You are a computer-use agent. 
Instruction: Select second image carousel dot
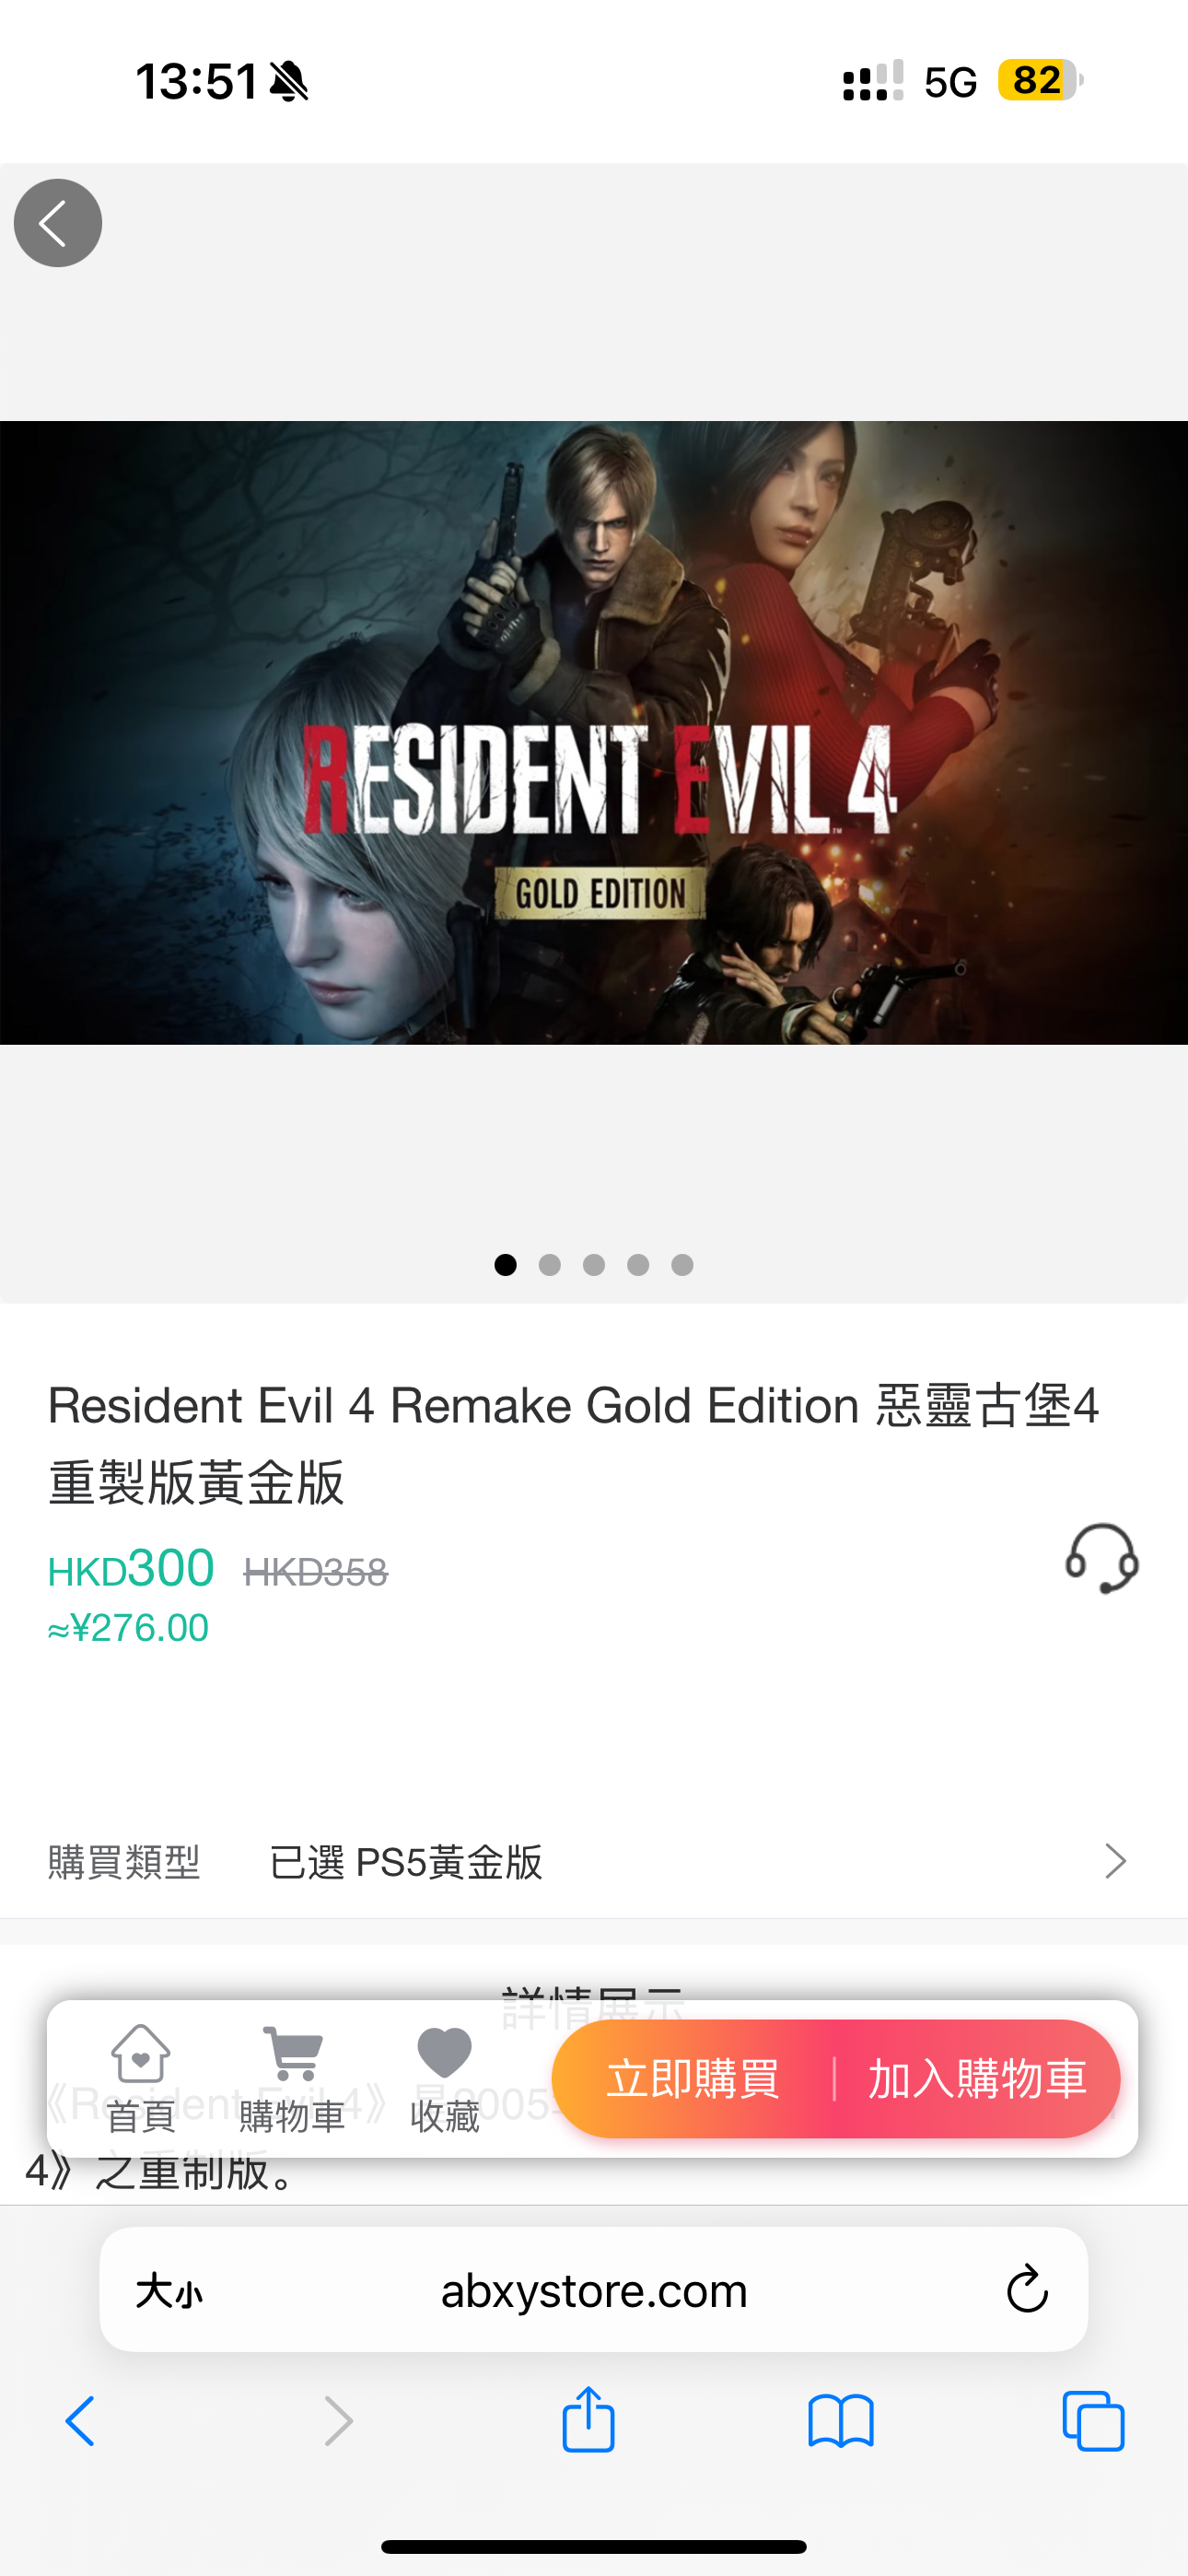click(x=550, y=1265)
